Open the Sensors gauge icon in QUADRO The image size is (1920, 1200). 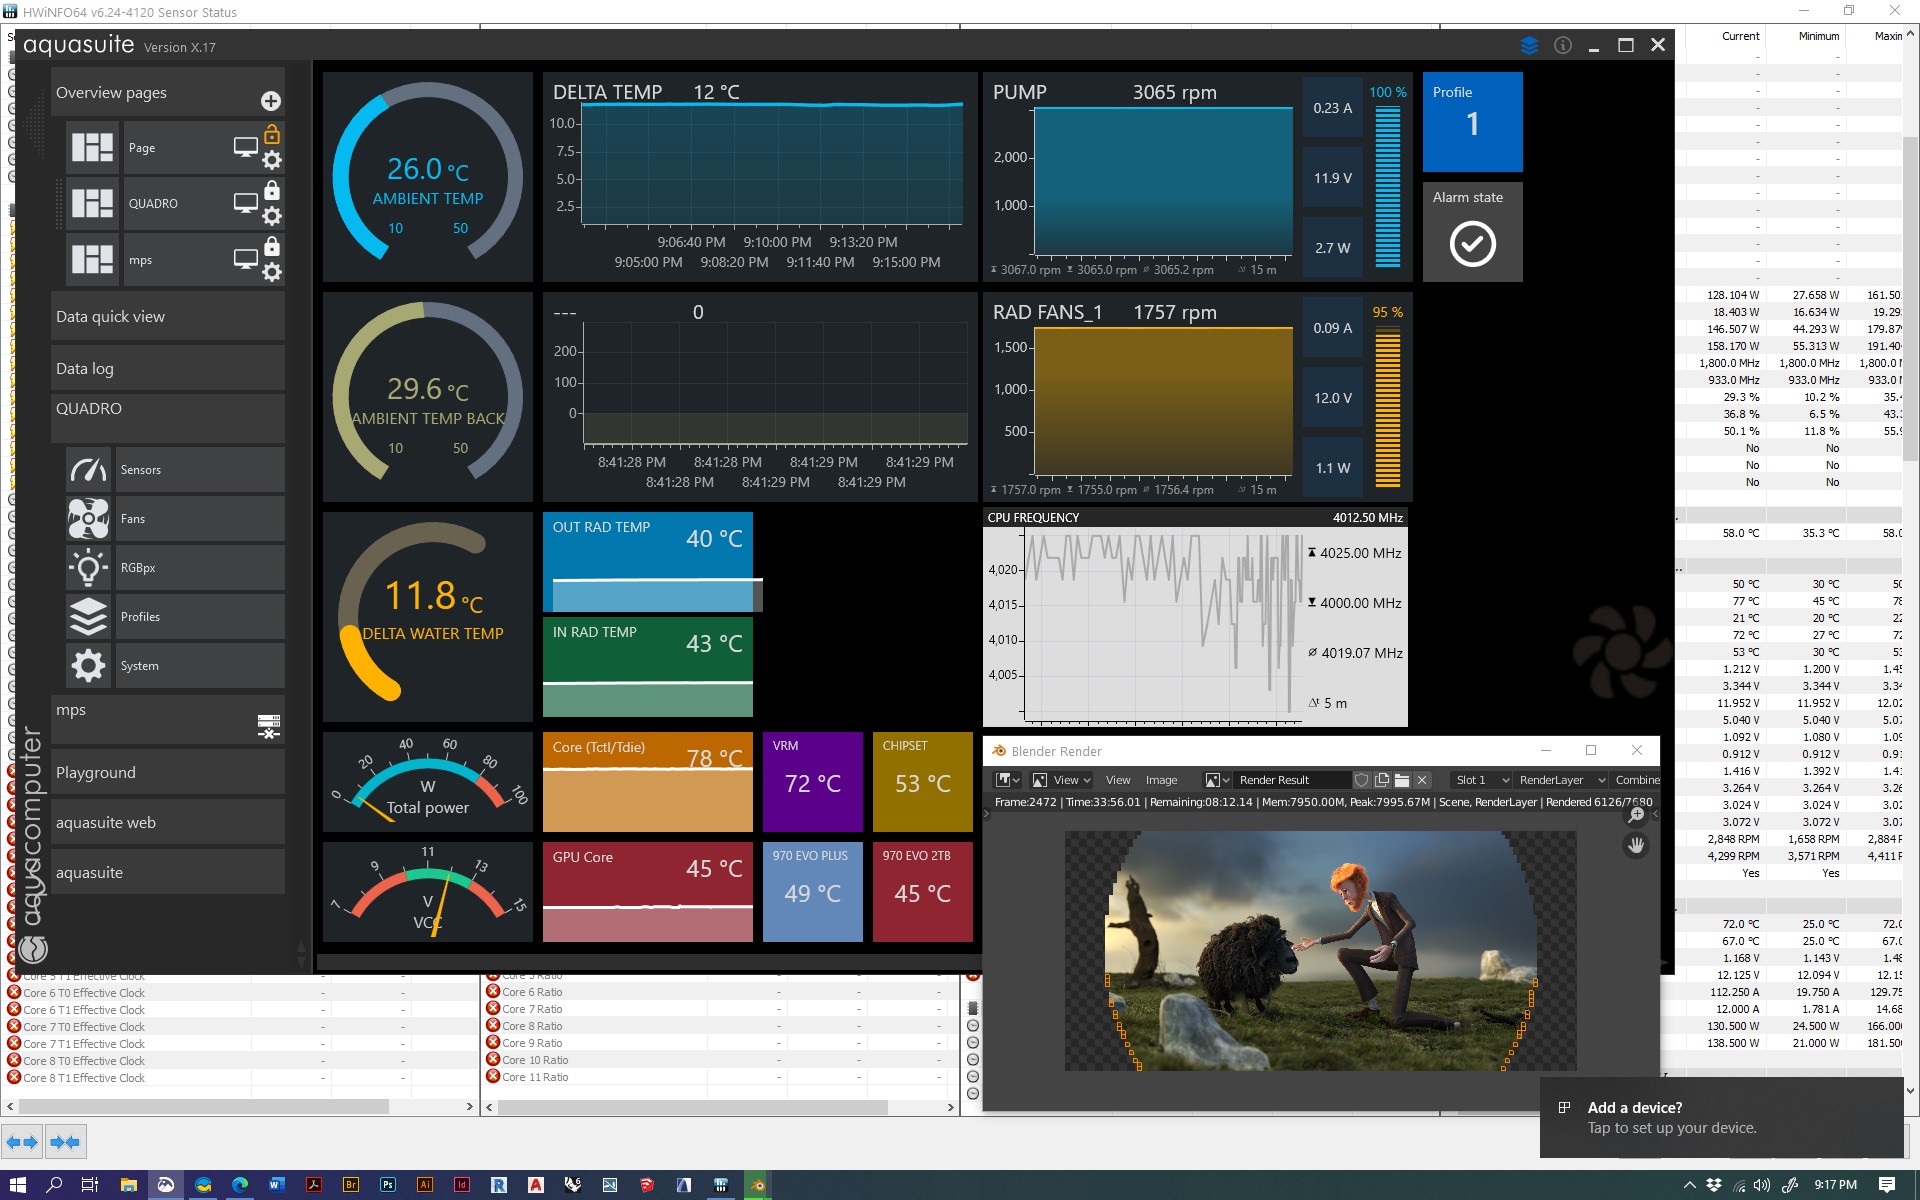pyautogui.click(x=88, y=469)
